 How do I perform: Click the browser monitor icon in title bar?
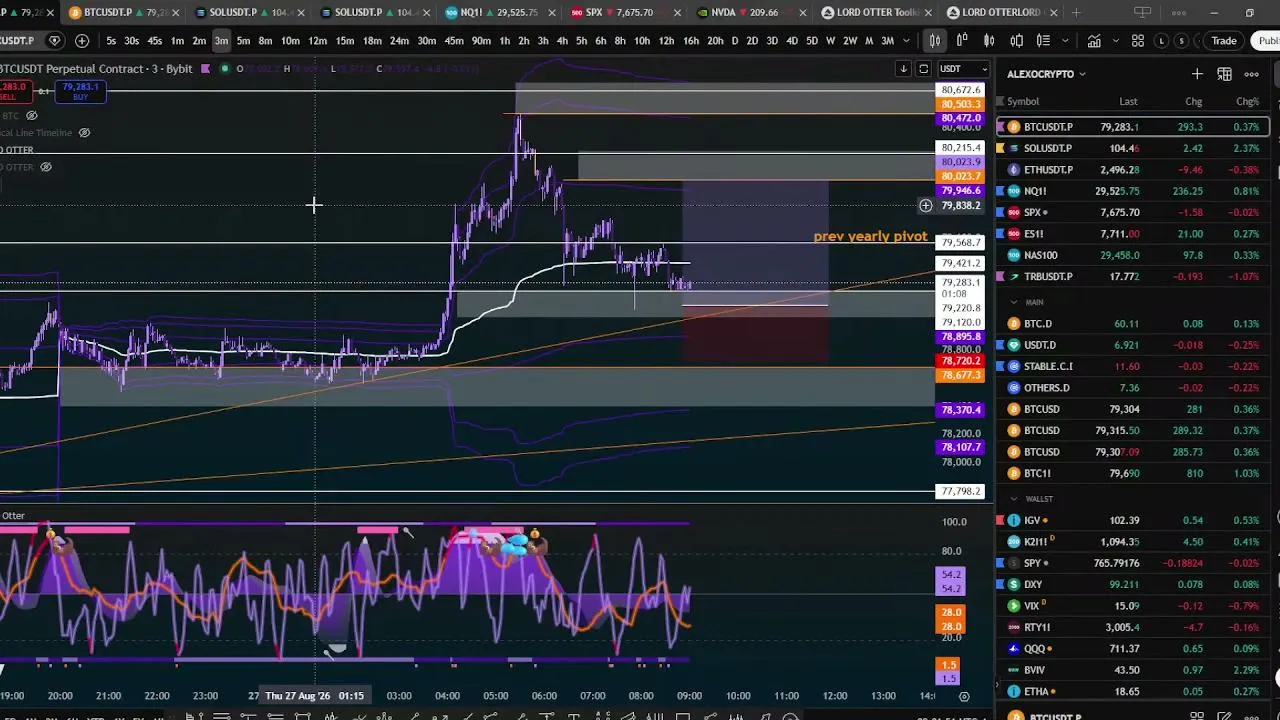point(1143,13)
